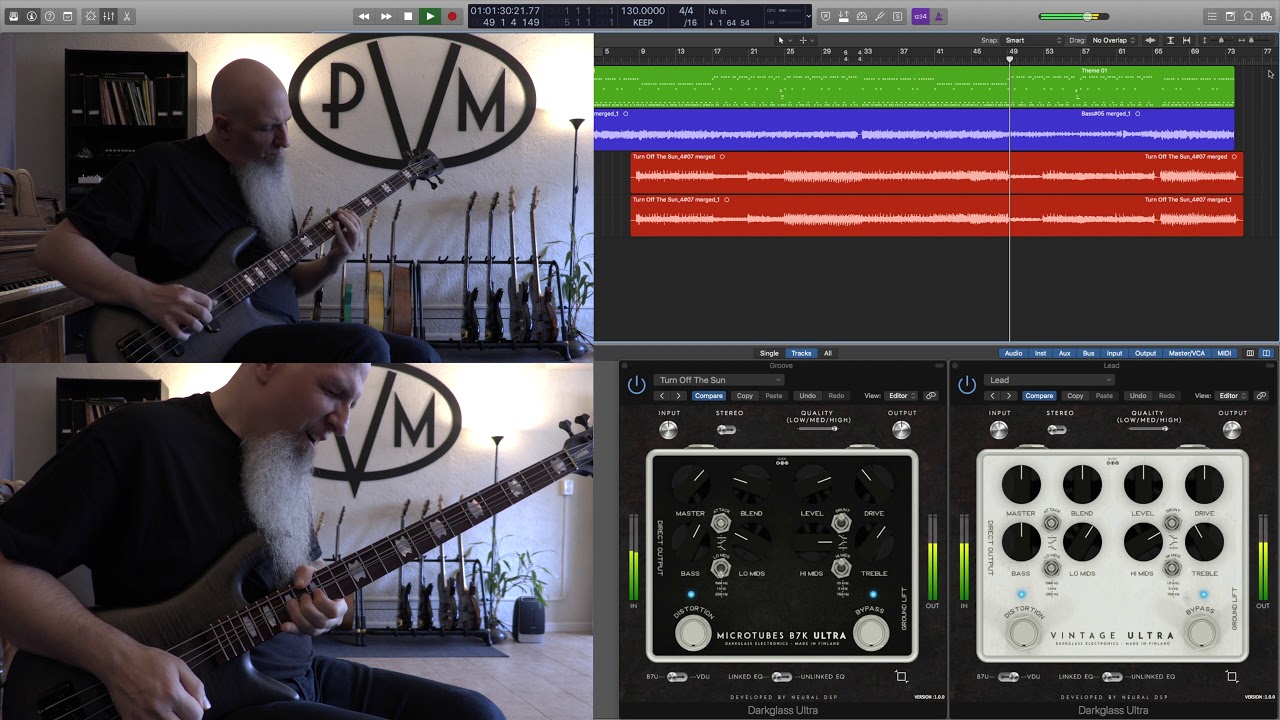Stop playback with the Stop button
Image resolution: width=1280 pixels, height=720 pixels.
[x=408, y=16]
